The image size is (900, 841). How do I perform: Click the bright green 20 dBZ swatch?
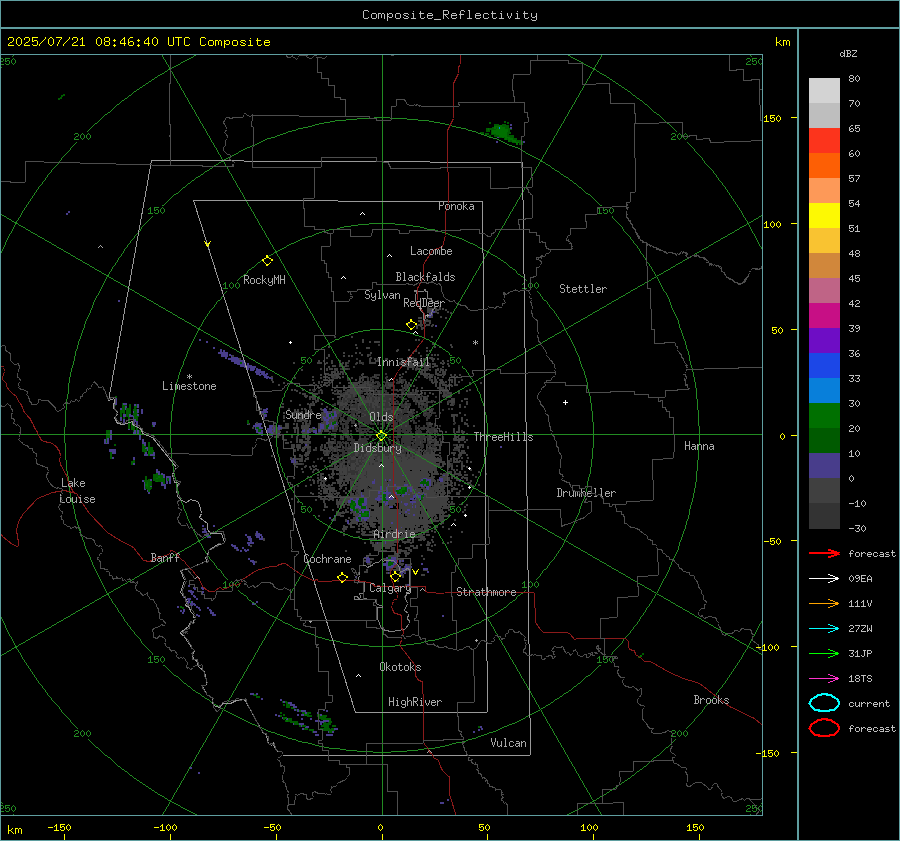coord(824,415)
